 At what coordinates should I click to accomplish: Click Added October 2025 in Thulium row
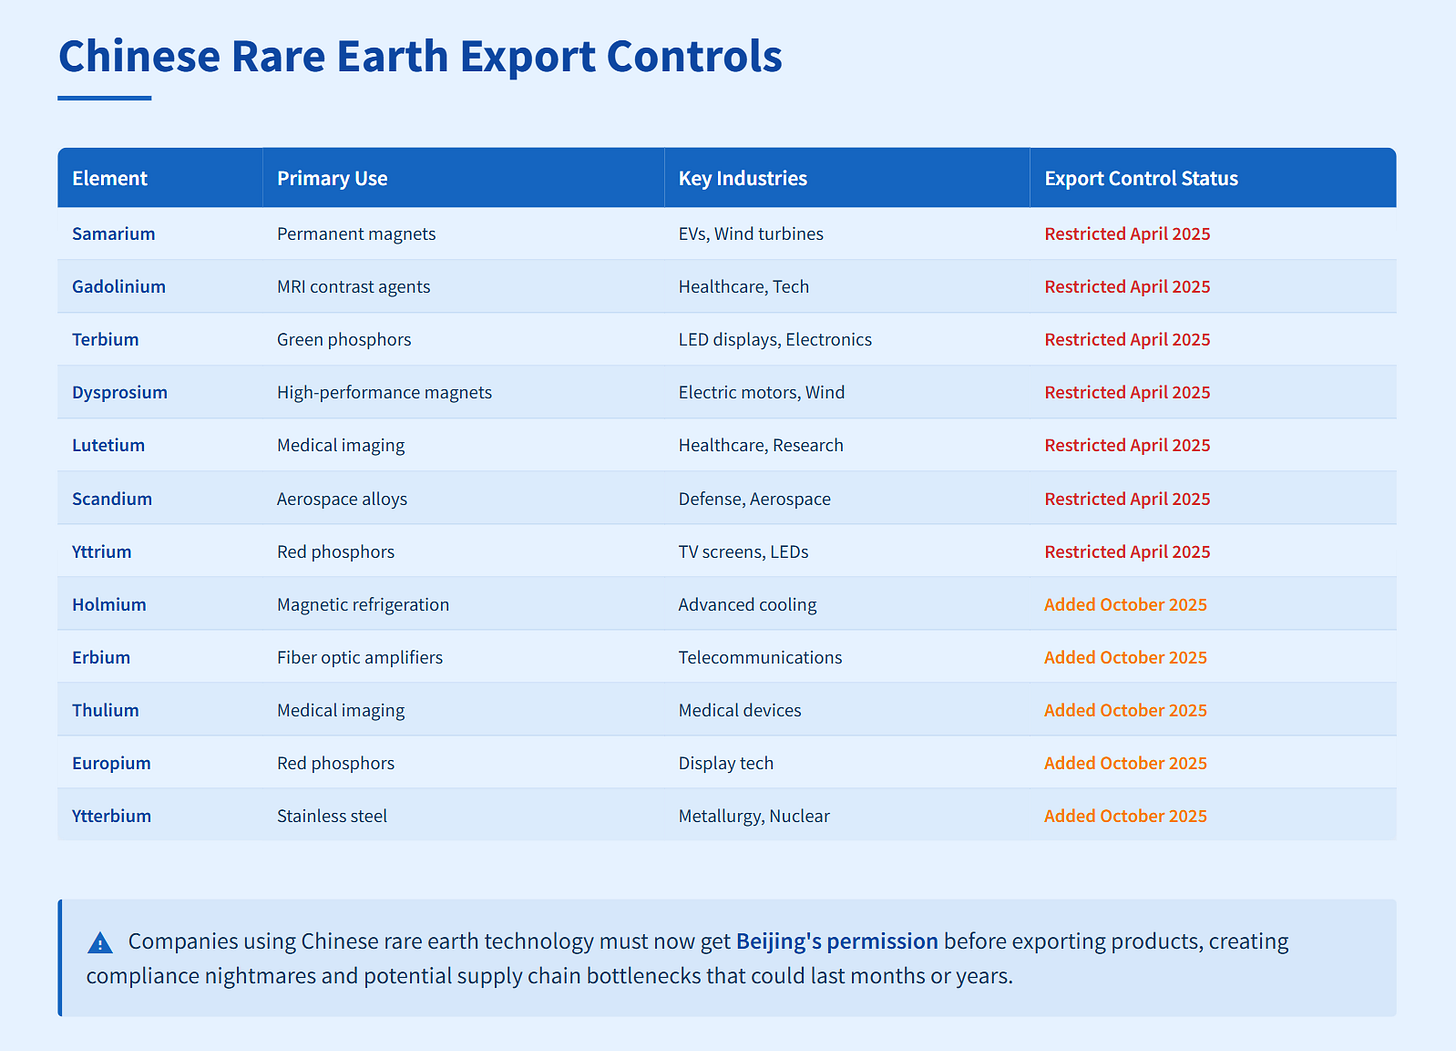pos(1126,711)
